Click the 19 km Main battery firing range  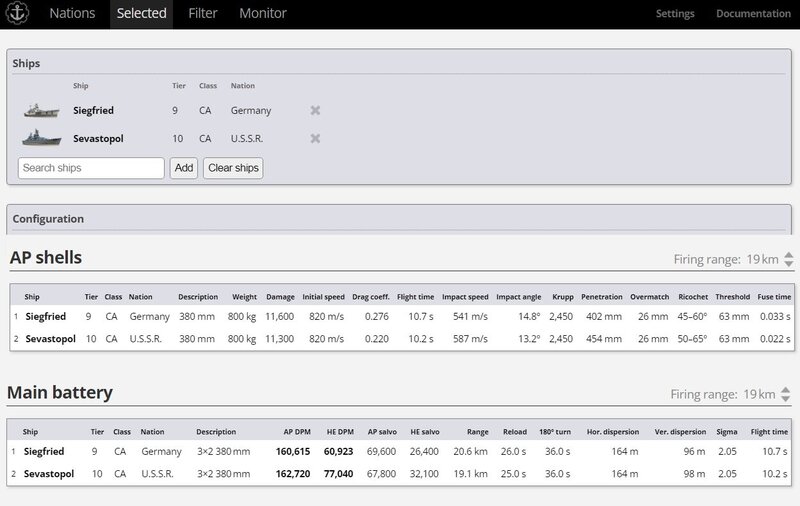coord(759,394)
